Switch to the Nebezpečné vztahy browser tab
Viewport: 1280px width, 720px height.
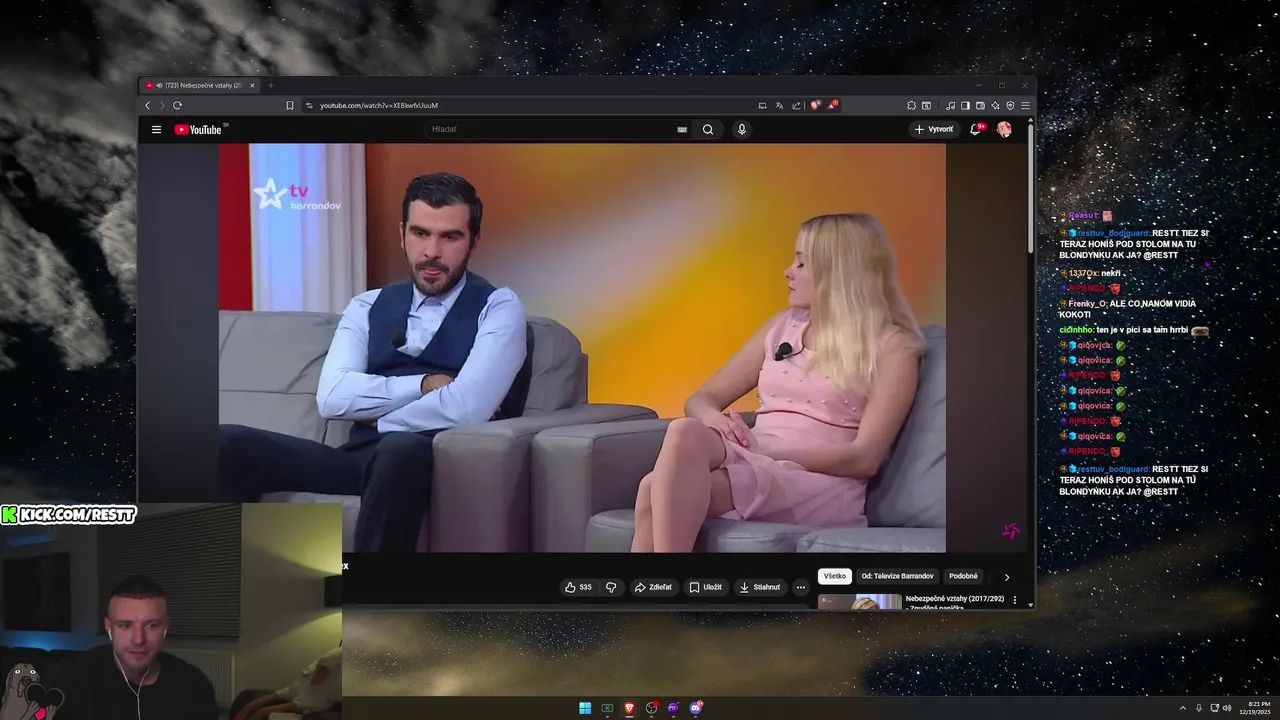[200, 85]
